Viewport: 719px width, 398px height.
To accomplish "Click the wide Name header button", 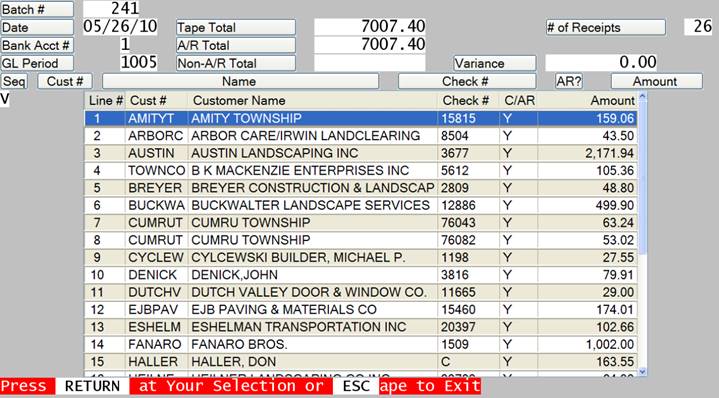I will coord(240,81).
